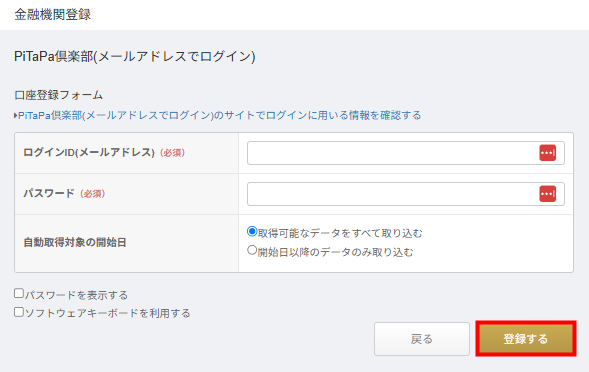589x372 pixels.
Task: Click the パスワード row label
Action: pos(49,194)
